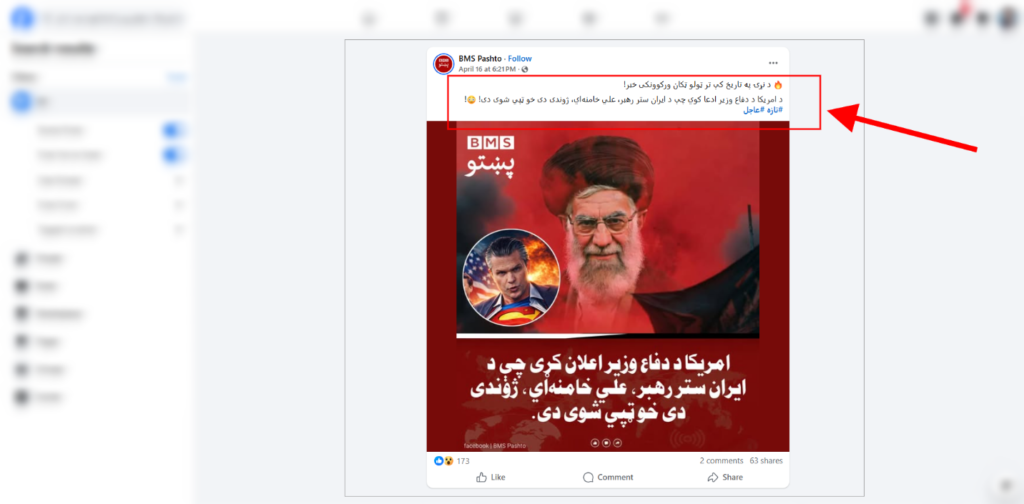Click the Comment speech bubble icon
1024x504 pixels.
click(x=588, y=477)
